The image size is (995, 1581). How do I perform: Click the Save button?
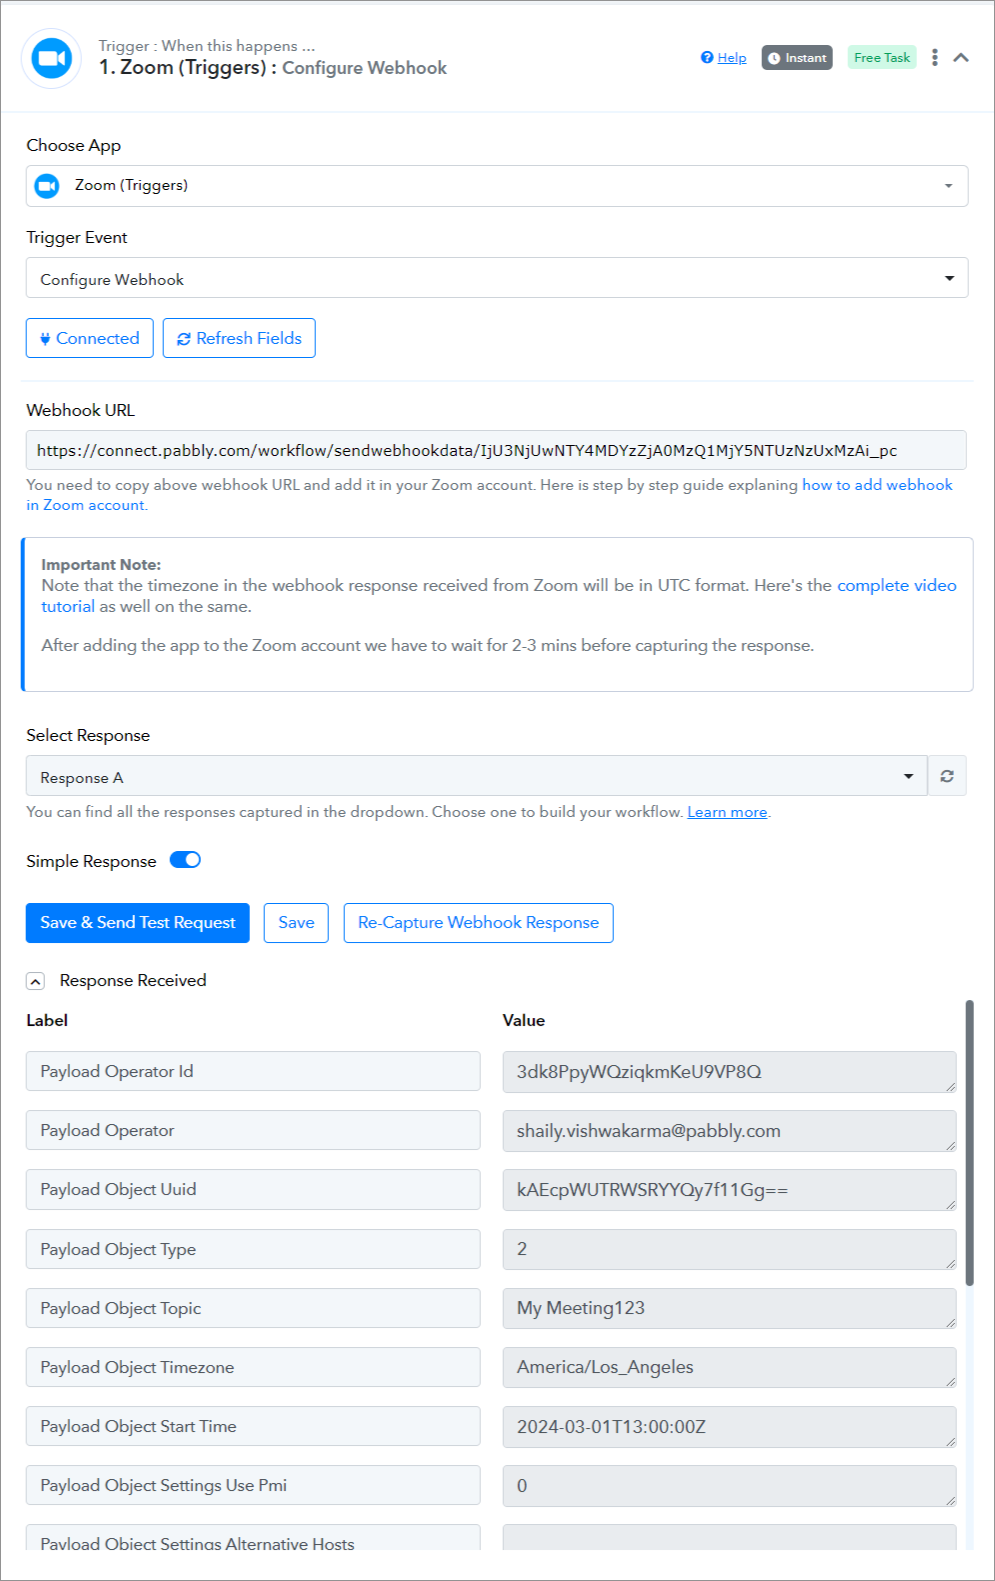pyautogui.click(x=296, y=923)
